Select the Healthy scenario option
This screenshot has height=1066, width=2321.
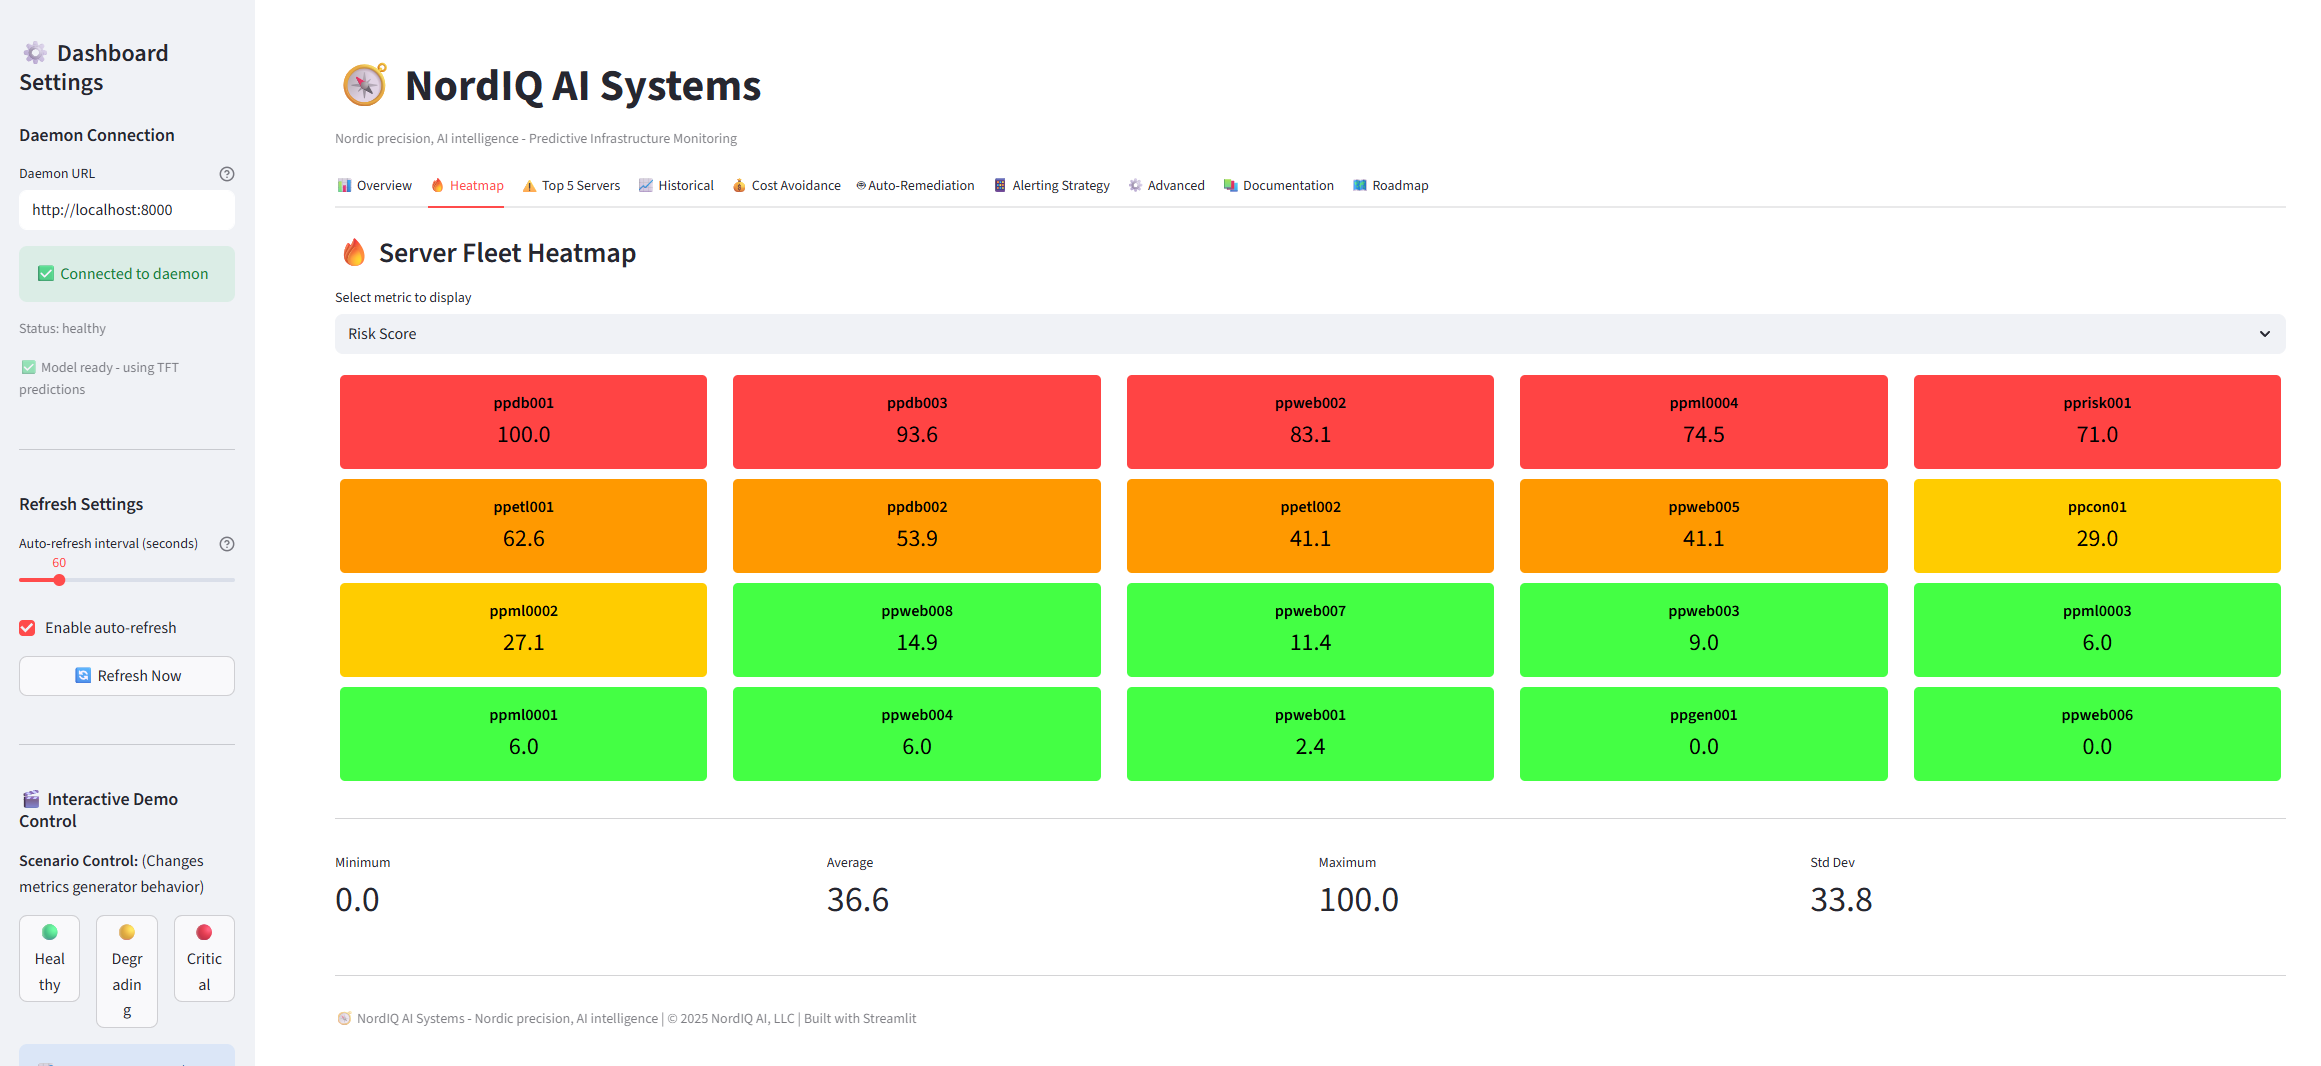click(49, 958)
